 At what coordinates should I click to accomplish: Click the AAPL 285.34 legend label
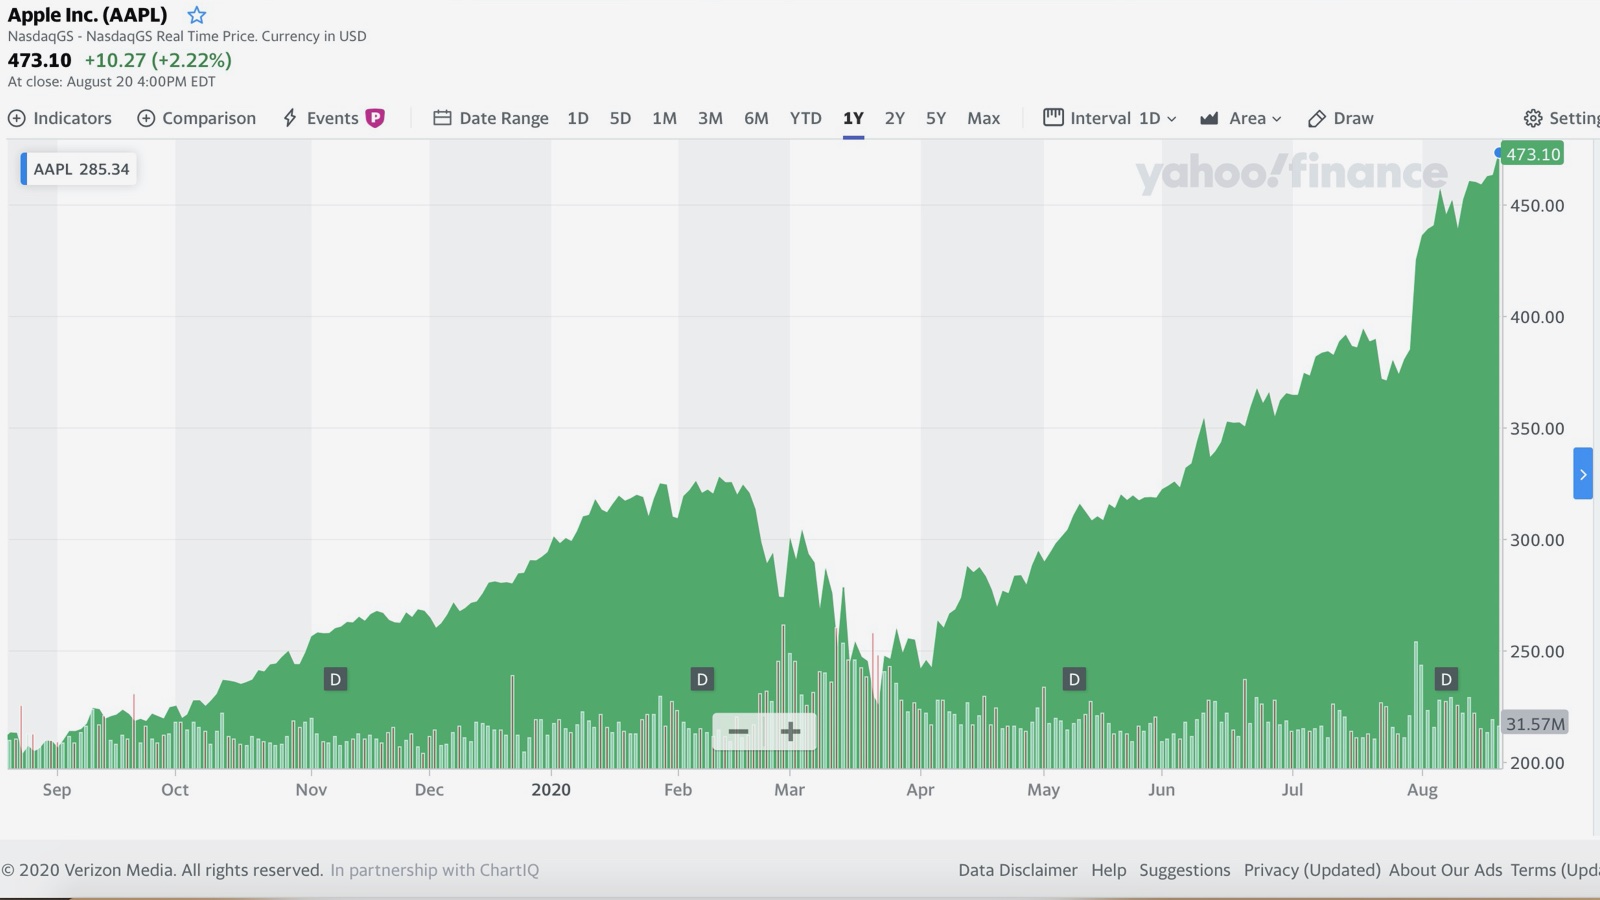pos(80,169)
